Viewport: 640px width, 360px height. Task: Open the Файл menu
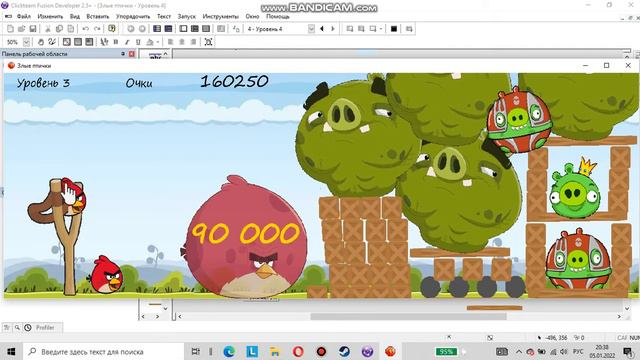[24, 16]
